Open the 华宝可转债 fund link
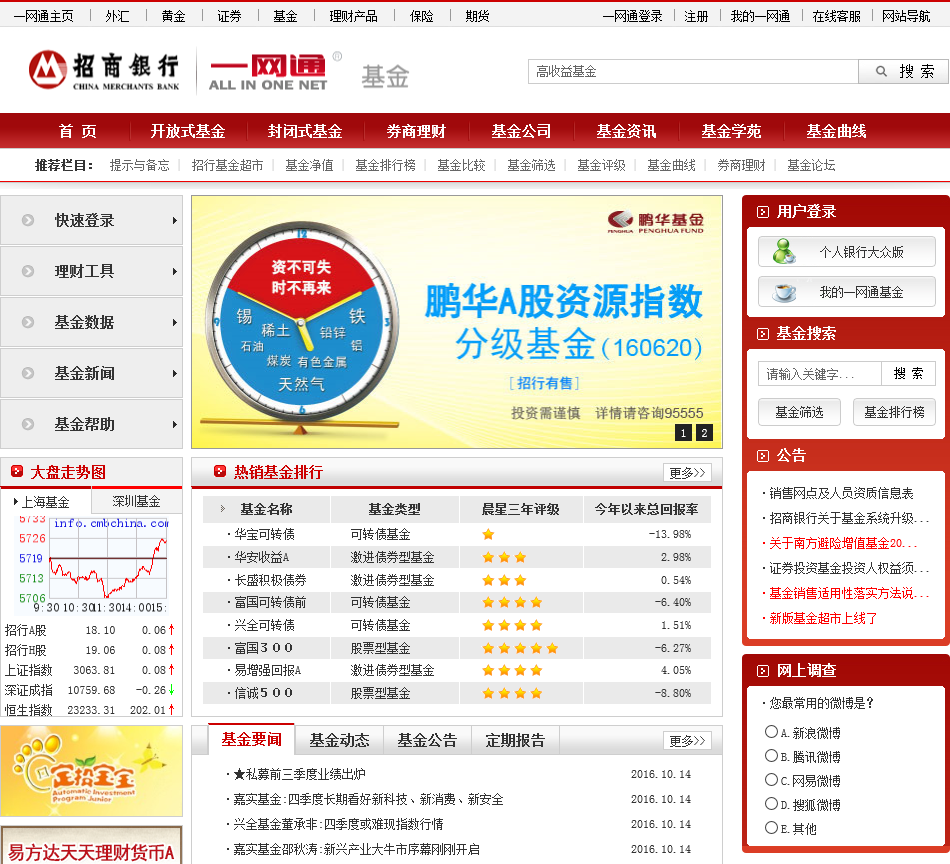This screenshot has width=950, height=864. [x=265, y=534]
